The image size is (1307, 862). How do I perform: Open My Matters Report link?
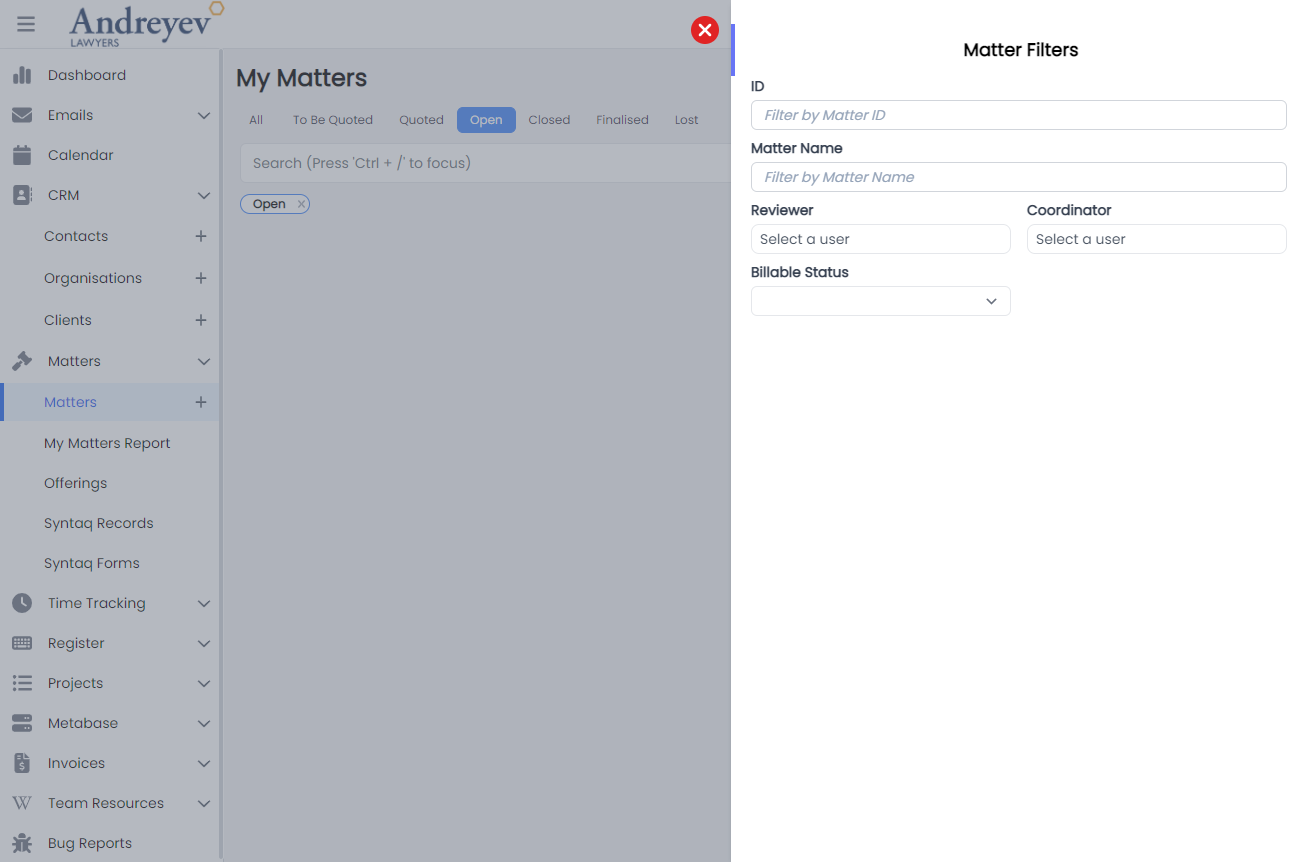click(107, 443)
